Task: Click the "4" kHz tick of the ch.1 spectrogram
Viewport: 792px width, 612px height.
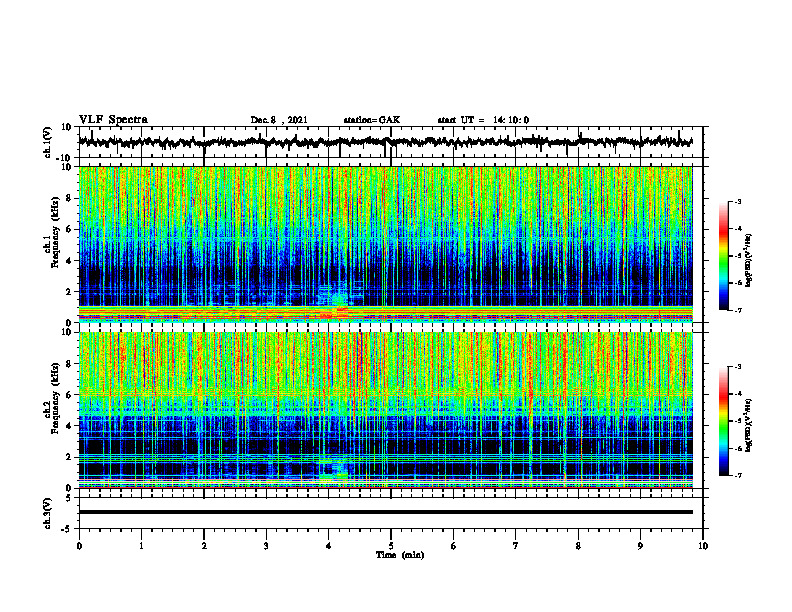Action: [x=70, y=261]
